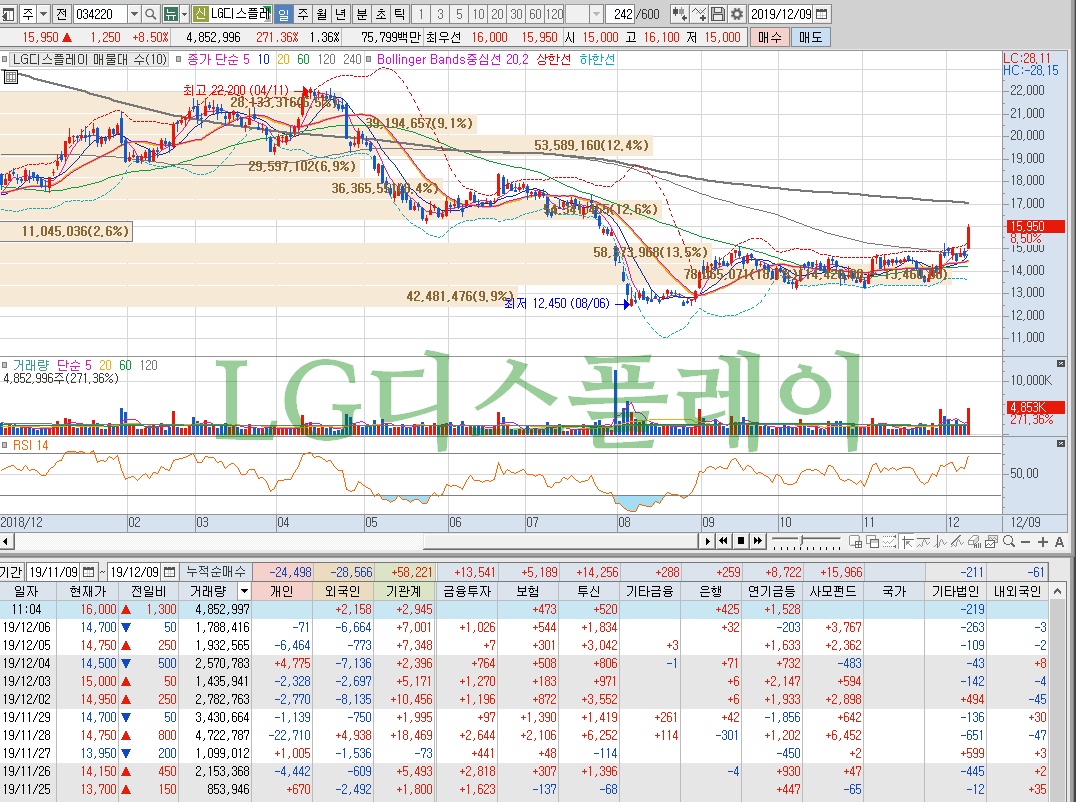This screenshot has width=1076, height=802.
Task: Open the start date 19/11/09 calendar icon
Action: point(89,571)
